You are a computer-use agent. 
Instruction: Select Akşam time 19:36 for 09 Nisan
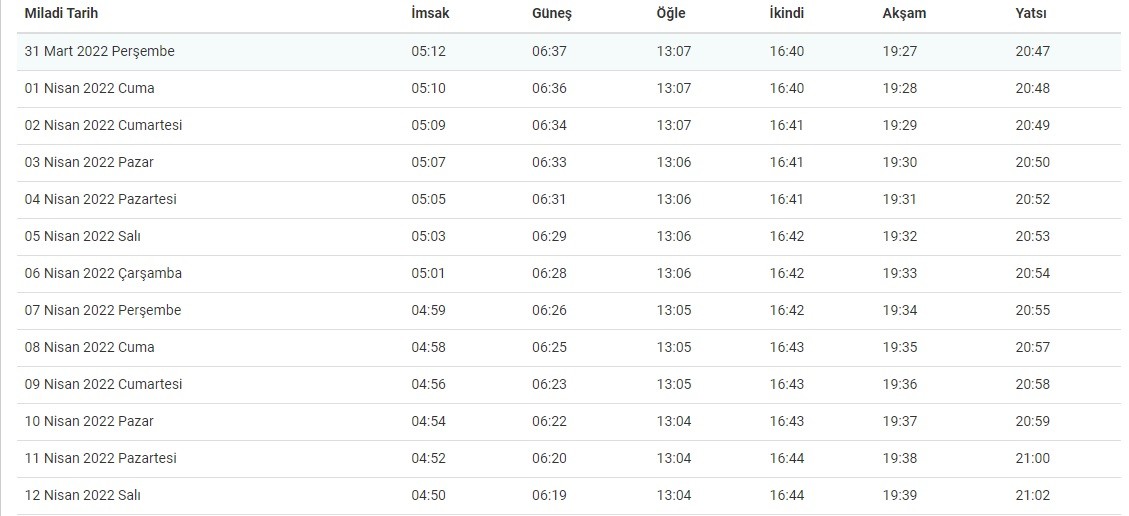[900, 384]
